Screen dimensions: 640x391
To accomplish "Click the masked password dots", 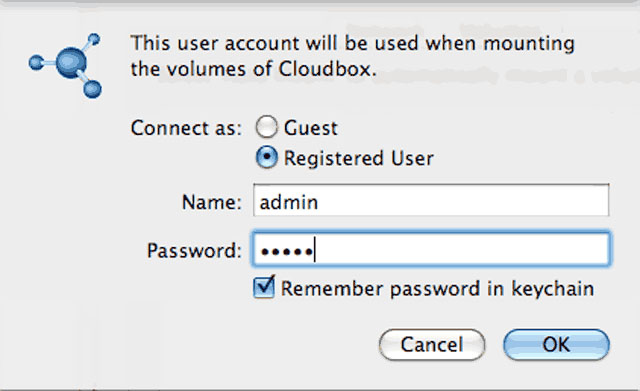I will (287, 252).
